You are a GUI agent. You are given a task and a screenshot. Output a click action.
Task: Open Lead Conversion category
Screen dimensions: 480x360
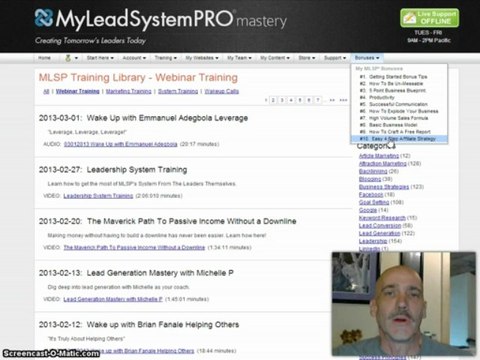[x=380, y=226]
